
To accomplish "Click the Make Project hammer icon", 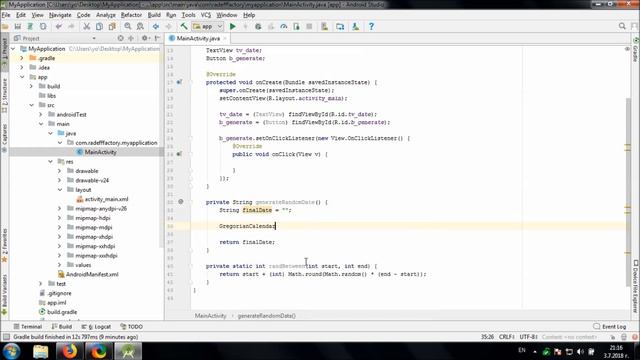I will tap(184, 27).
